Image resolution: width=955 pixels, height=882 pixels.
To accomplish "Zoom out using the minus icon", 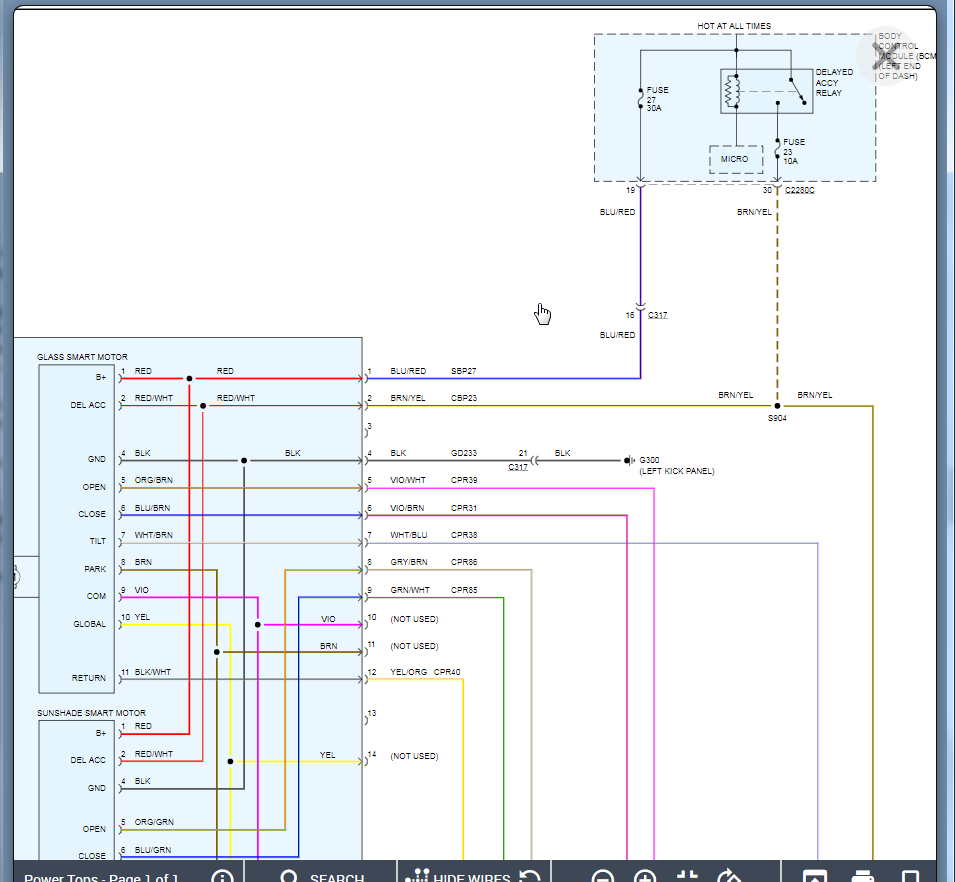I will pyautogui.click(x=601, y=878).
